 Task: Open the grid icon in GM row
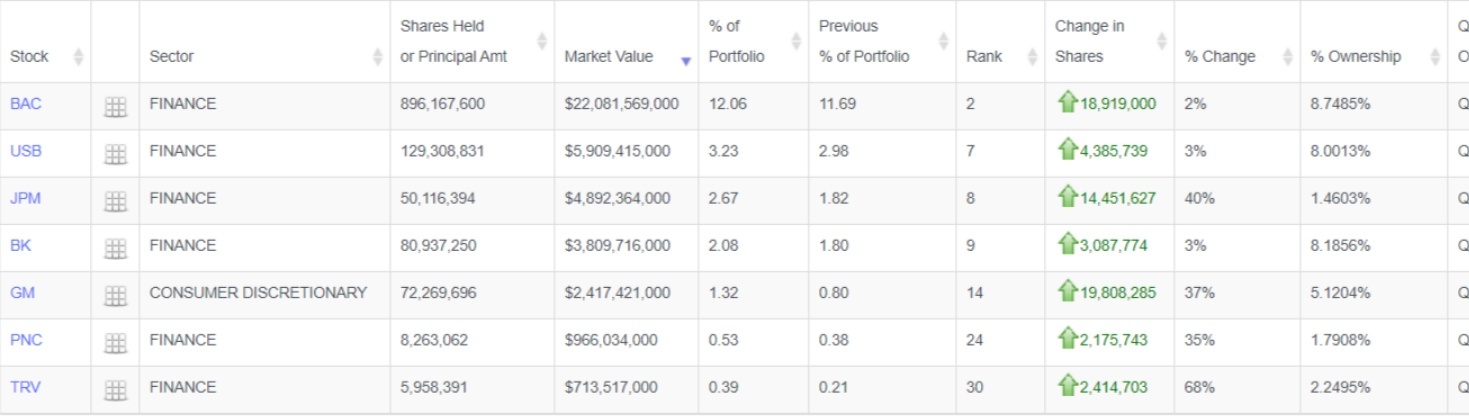point(115,295)
